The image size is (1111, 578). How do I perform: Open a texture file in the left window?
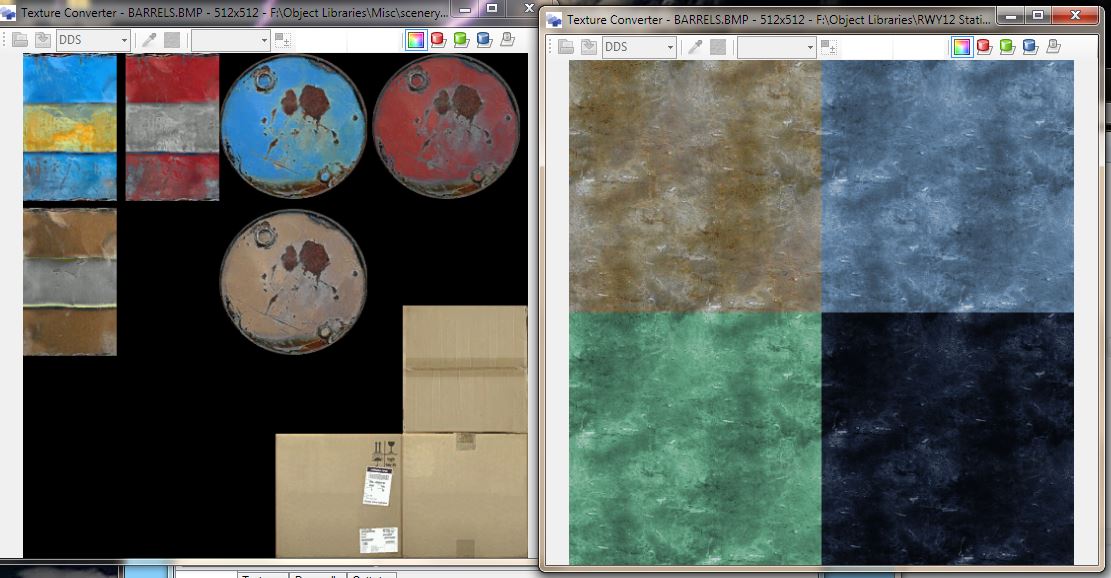click(20, 37)
